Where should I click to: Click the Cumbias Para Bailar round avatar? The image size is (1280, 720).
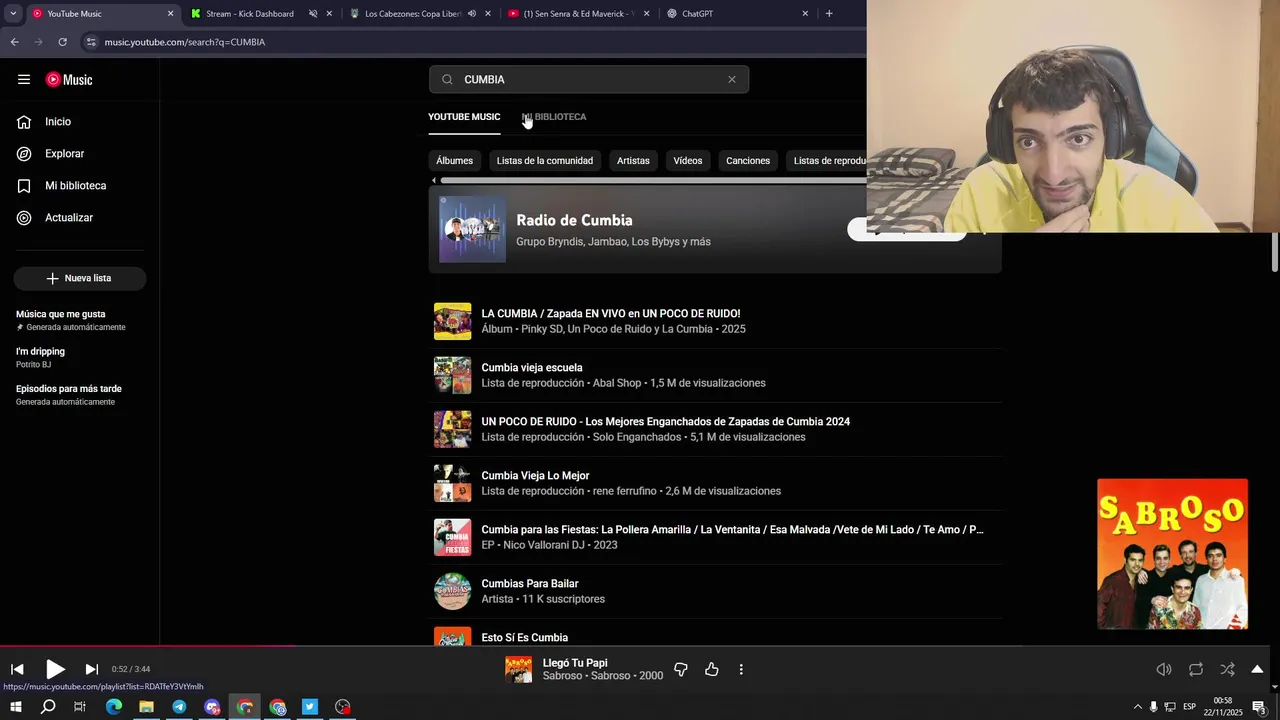point(452,592)
